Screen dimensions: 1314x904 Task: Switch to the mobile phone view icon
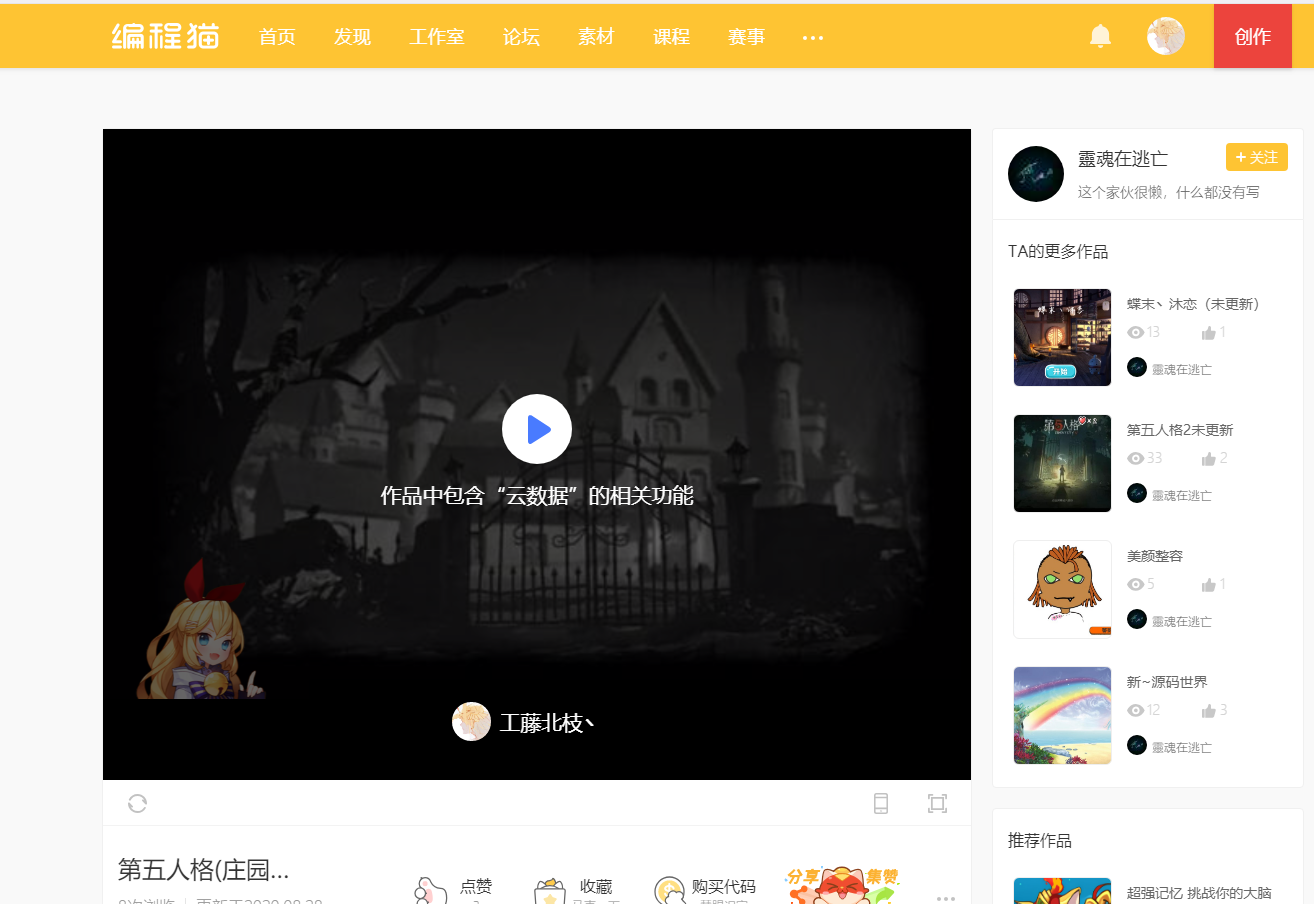pos(881,803)
